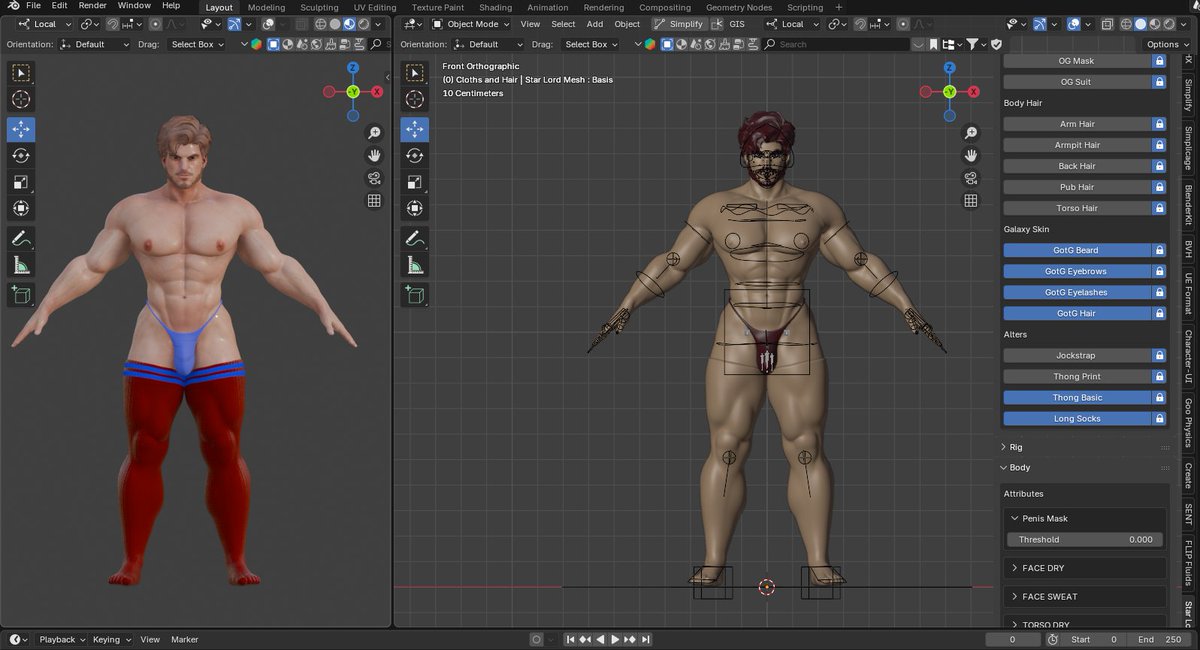This screenshot has height=650, width=1200.
Task: Click the GotG Hair button
Action: click(x=1077, y=313)
